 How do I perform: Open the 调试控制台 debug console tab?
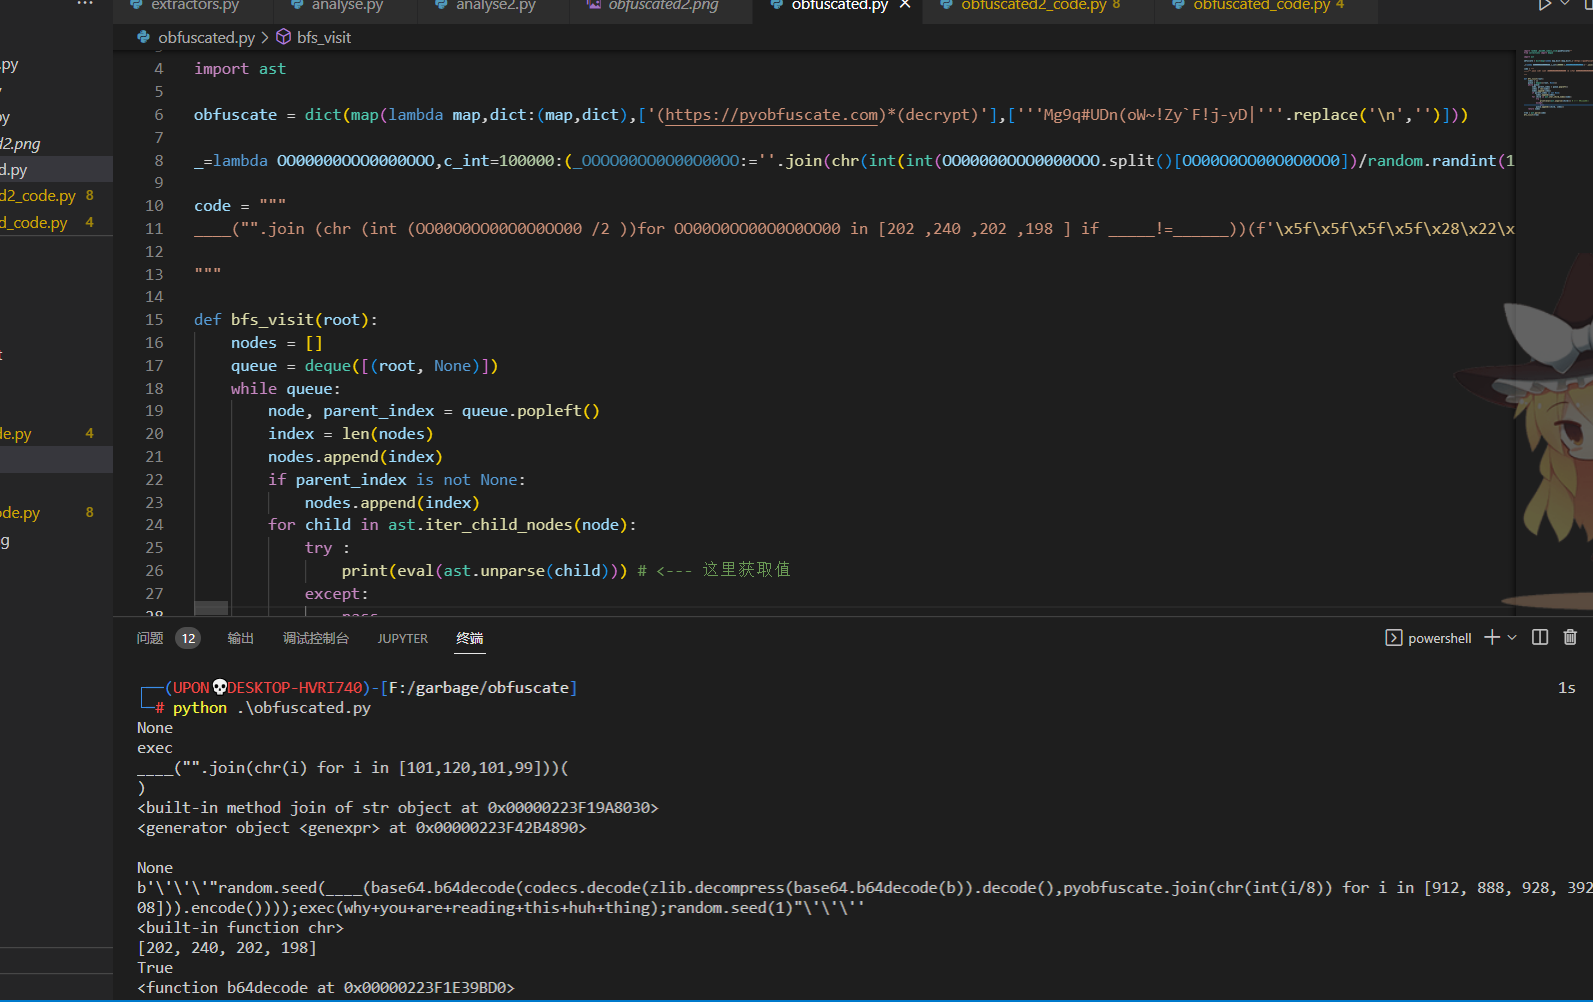[x=316, y=638]
